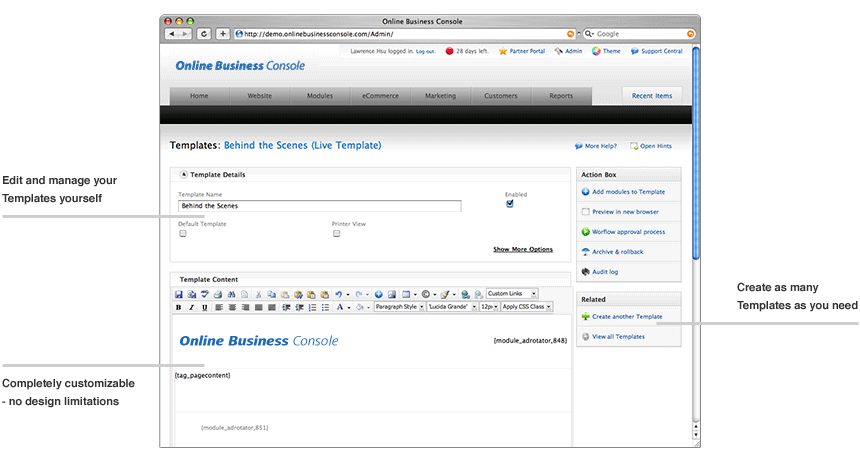This screenshot has height=468, width=860.
Task: Click the Audit log icon
Action: [x=585, y=271]
